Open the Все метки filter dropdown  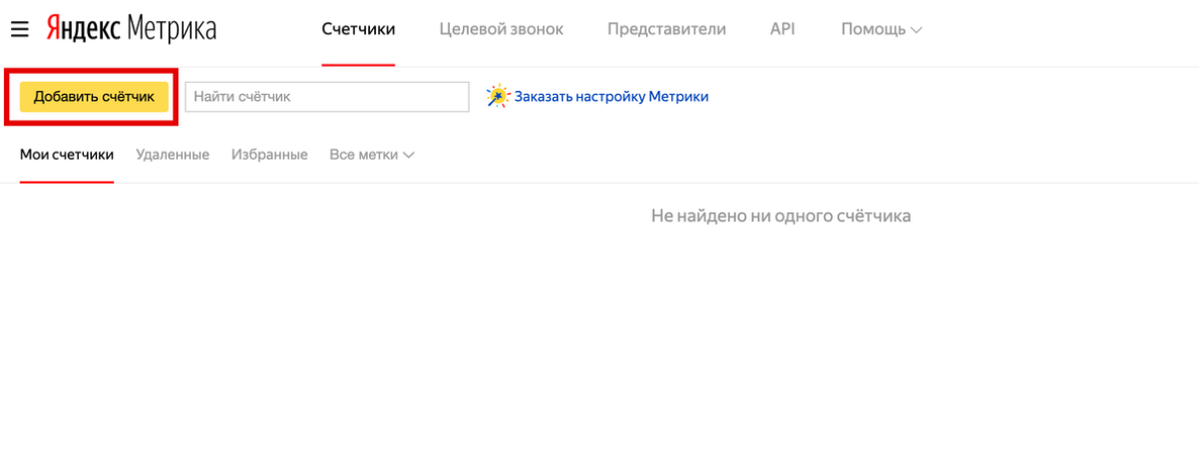pos(372,155)
